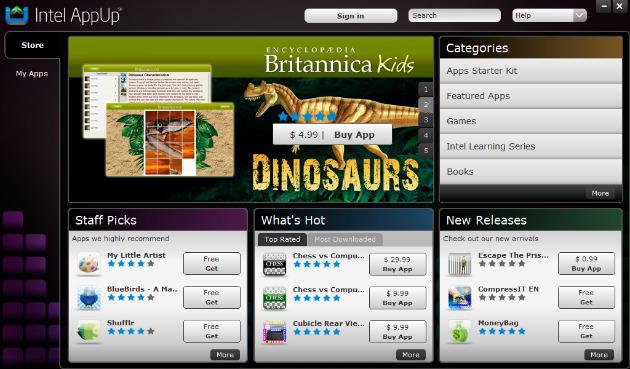Open Escape The Prison app icon

(x=460, y=264)
